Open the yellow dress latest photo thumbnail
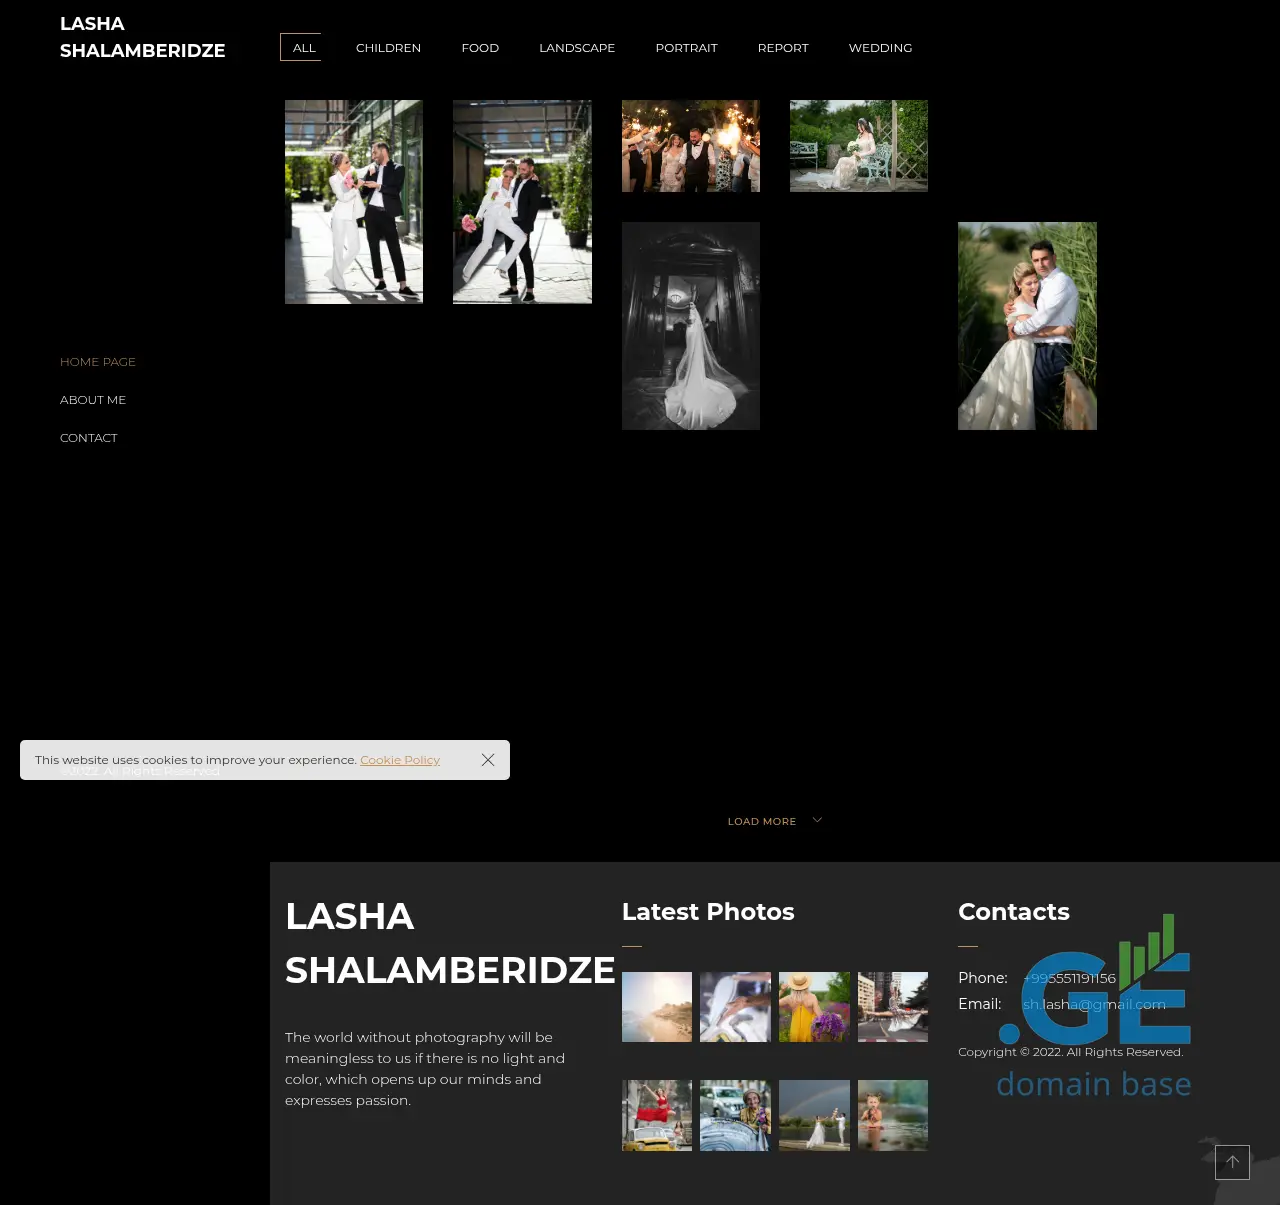Screen dimensions: 1280x1205 pyautogui.click(x=814, y=1007)
